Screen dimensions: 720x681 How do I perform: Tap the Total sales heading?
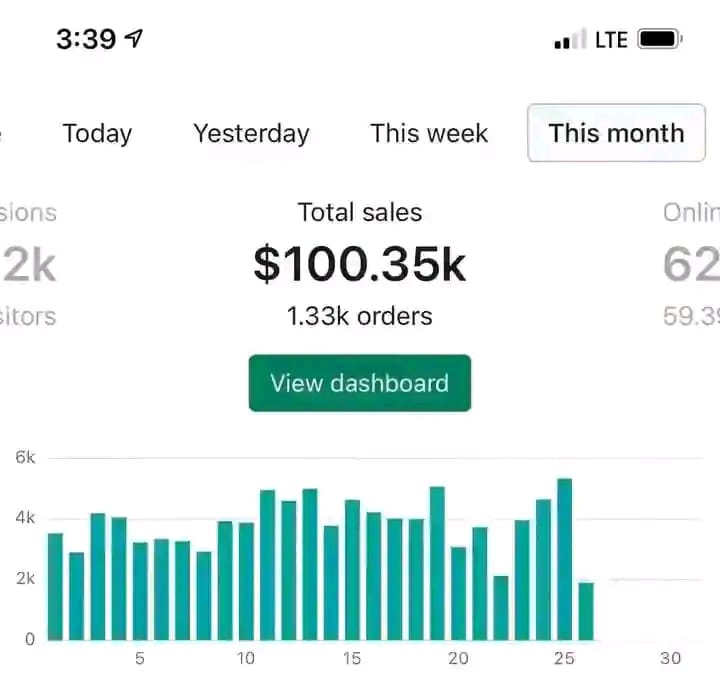coord(359,212)
